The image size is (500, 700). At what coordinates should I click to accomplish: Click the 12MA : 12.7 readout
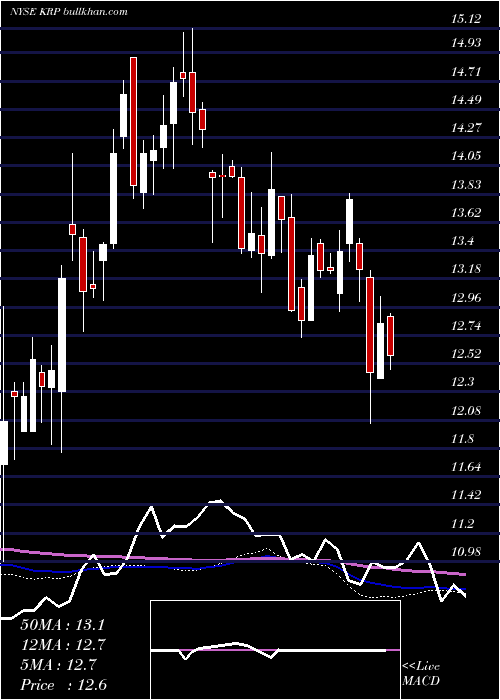(x=62, y=645)
